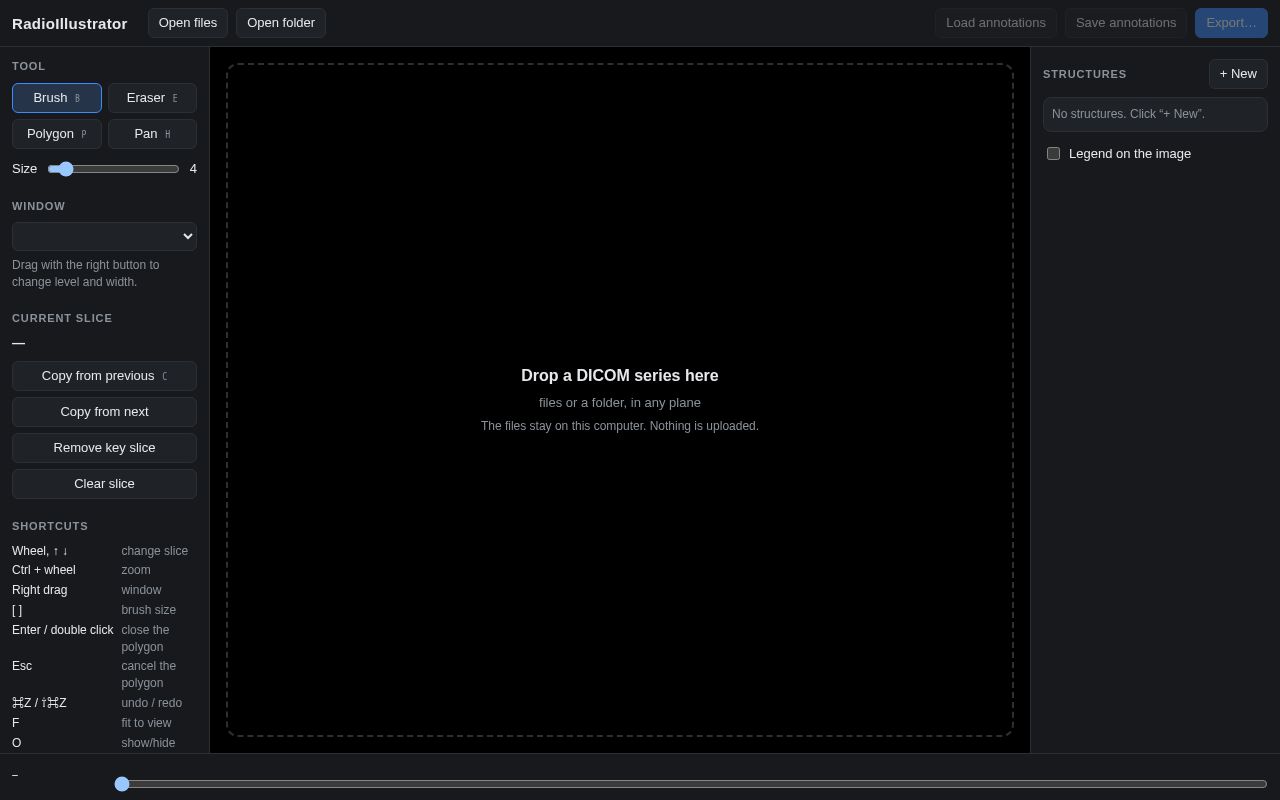Select the Brush tool
This screenshot has height=800, width=1280.
(x=57, y=98)
